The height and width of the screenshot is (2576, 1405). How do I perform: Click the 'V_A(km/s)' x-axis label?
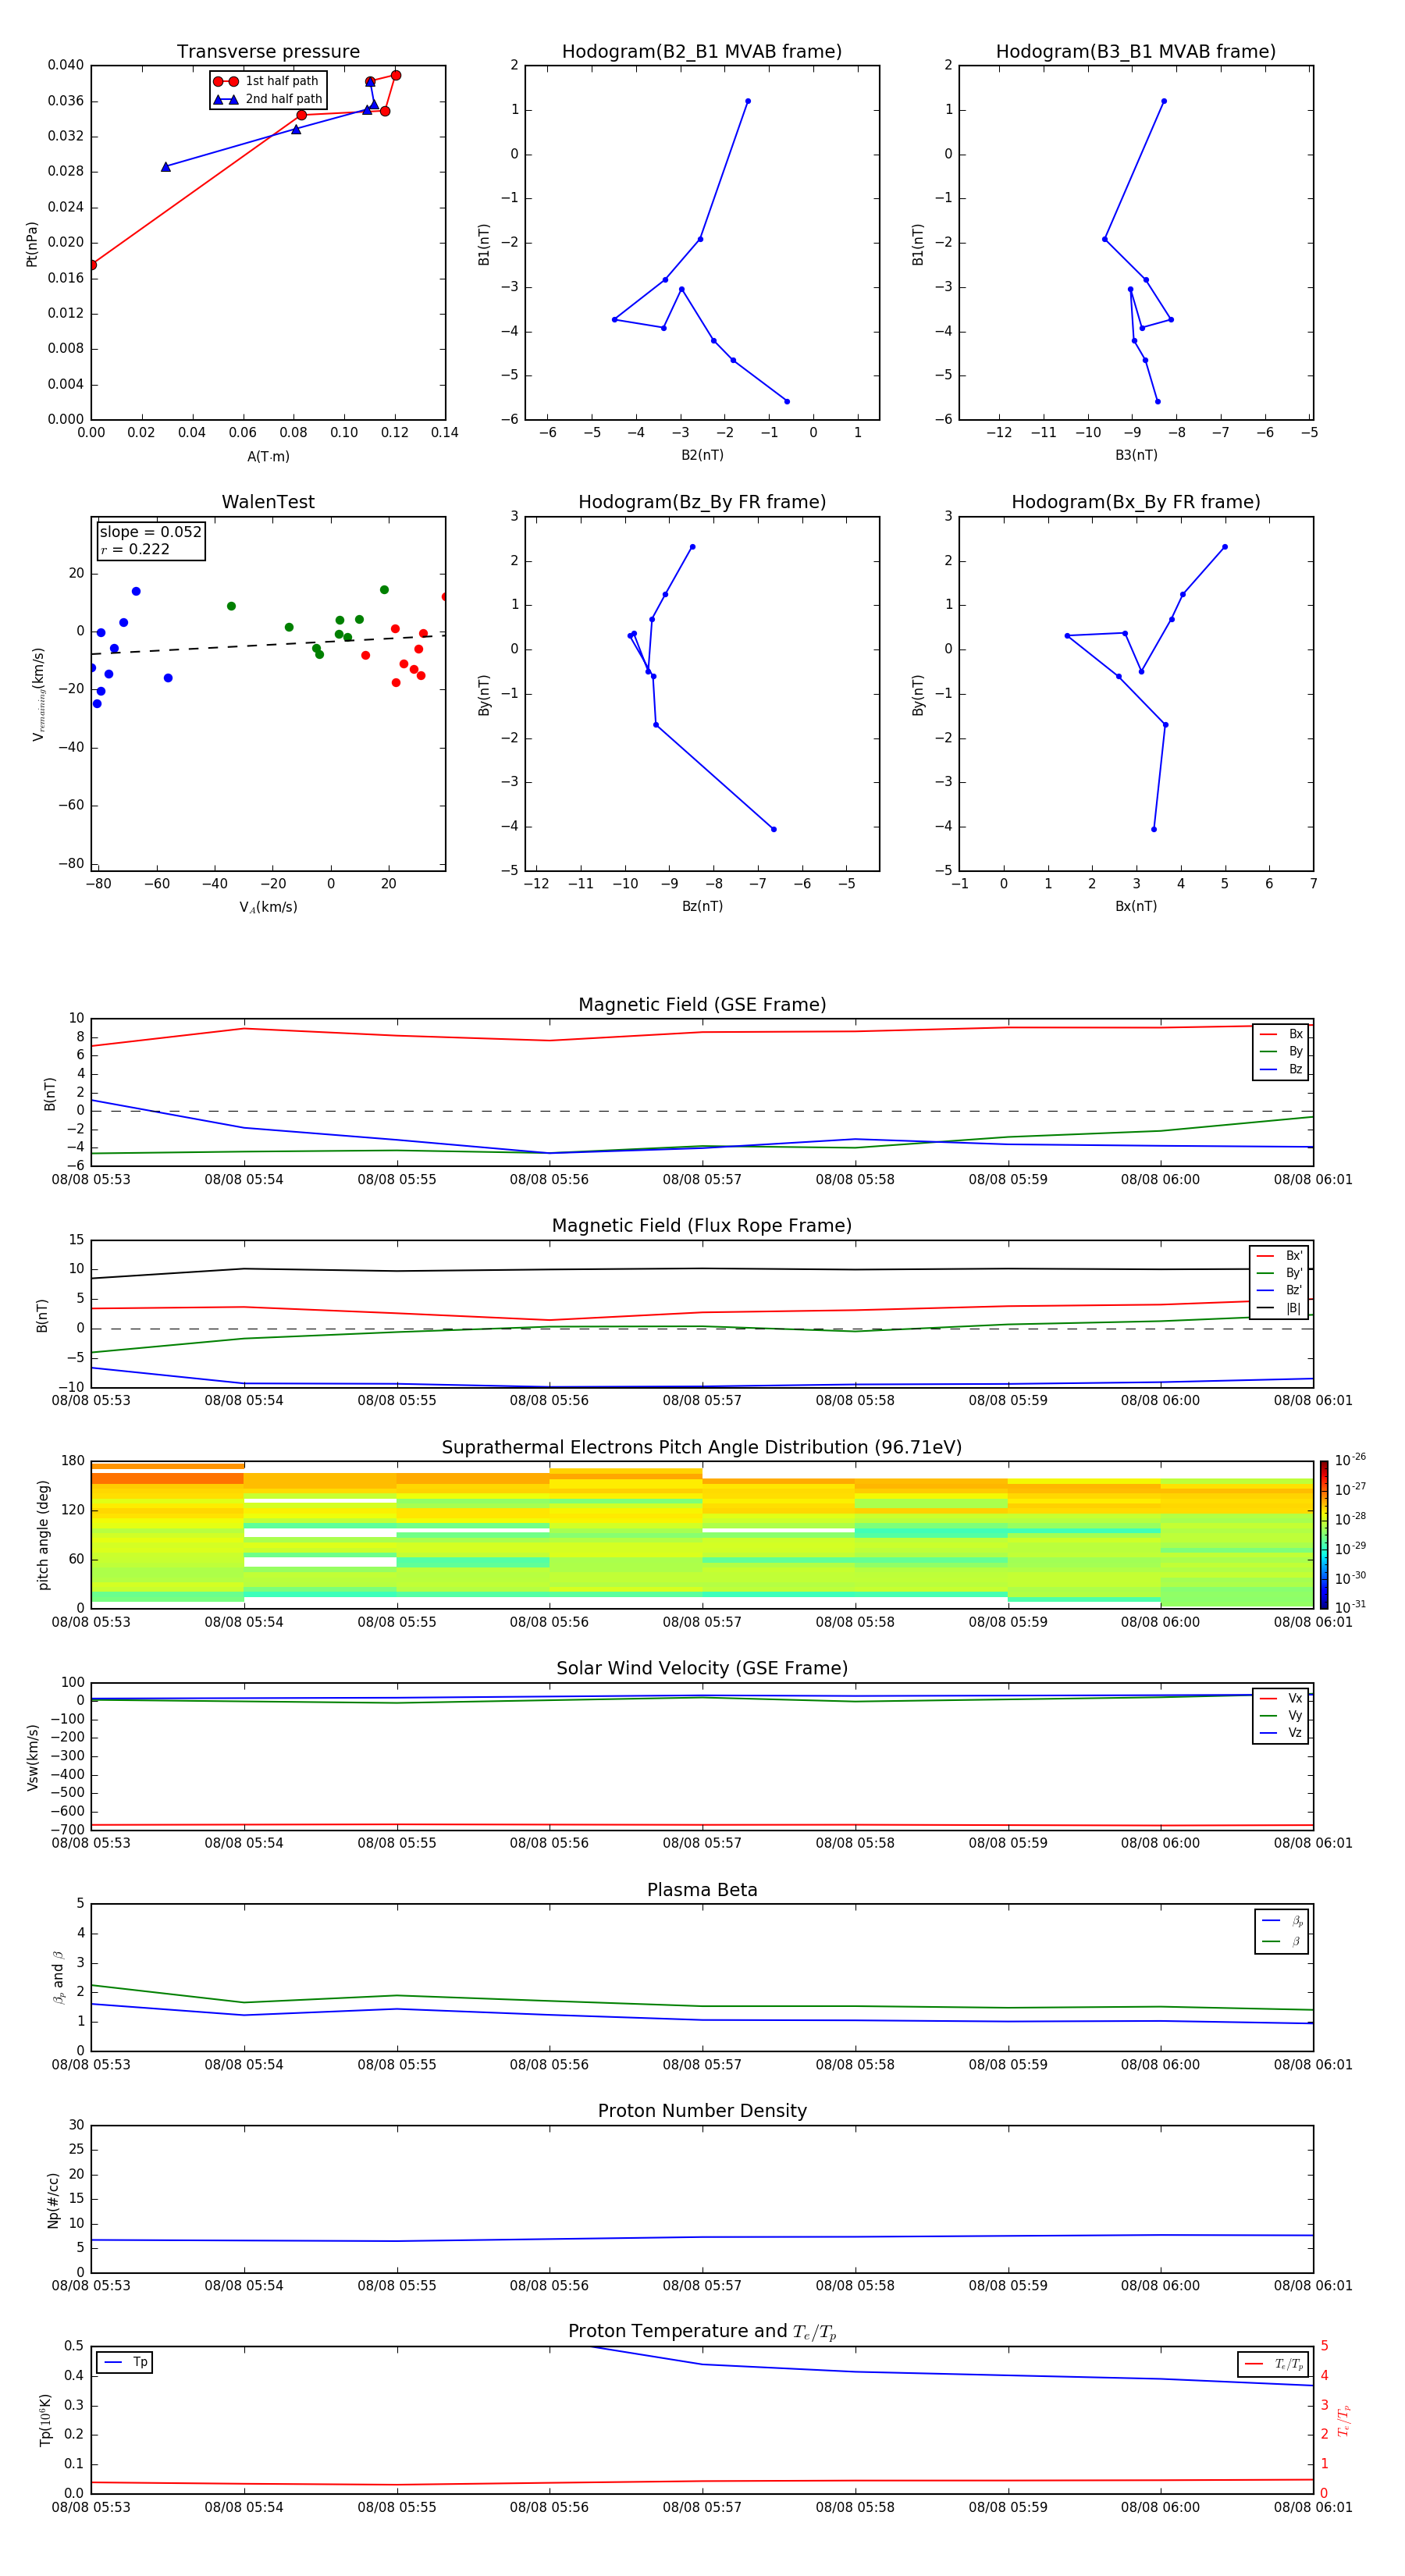pos(268,907)
